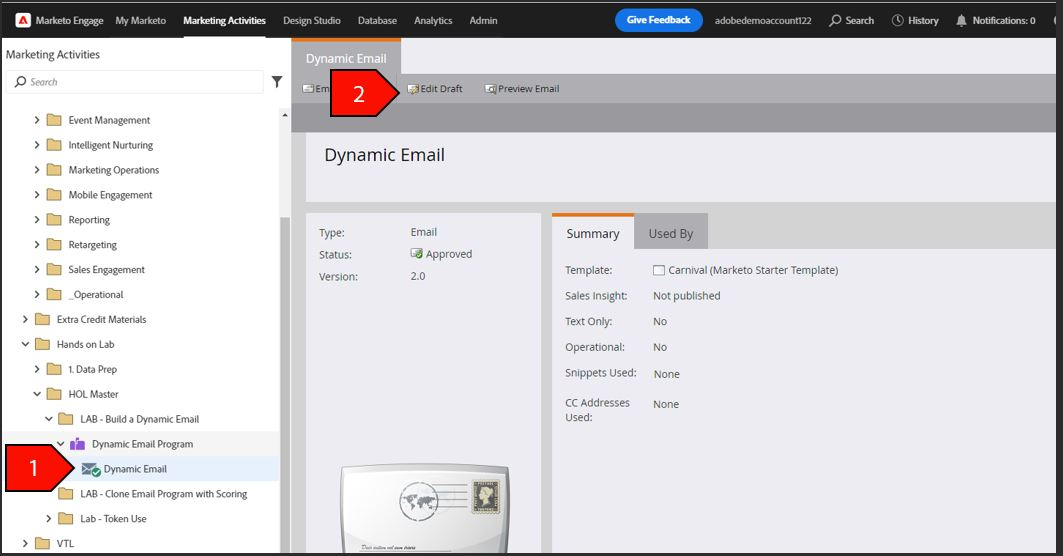Viewport: 1063px width, 556px height.
Task: Click the tree scrollbar up arrow
Action: [285, 115]
